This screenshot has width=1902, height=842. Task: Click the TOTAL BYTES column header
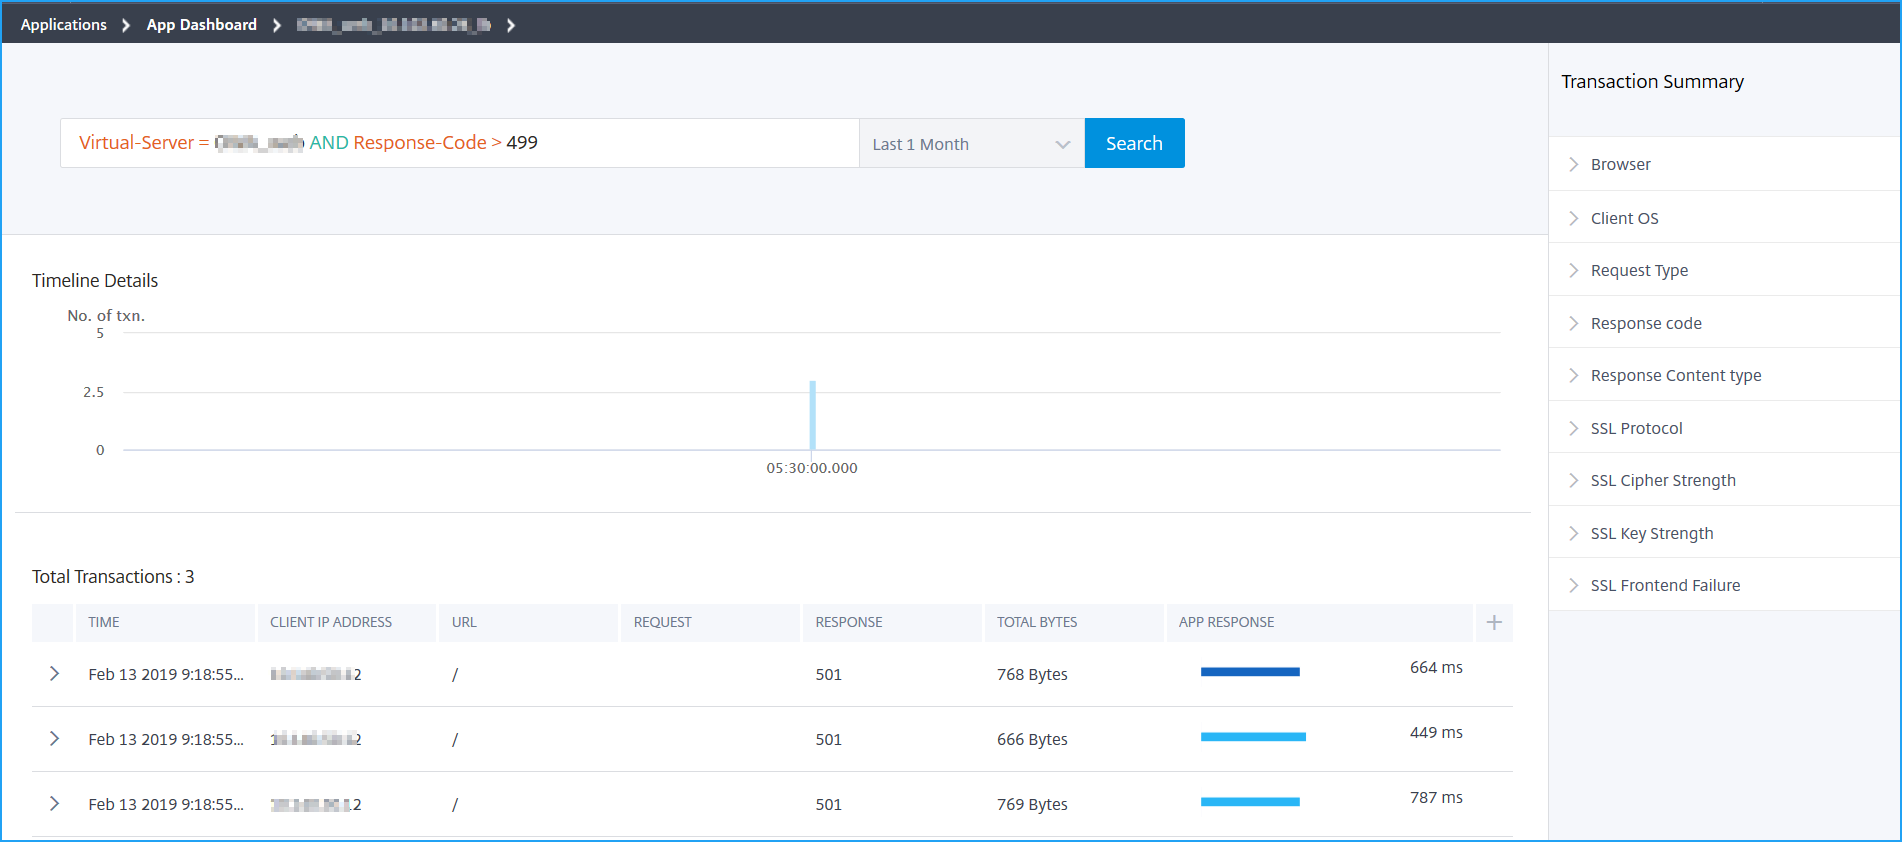pos(1074,622)
